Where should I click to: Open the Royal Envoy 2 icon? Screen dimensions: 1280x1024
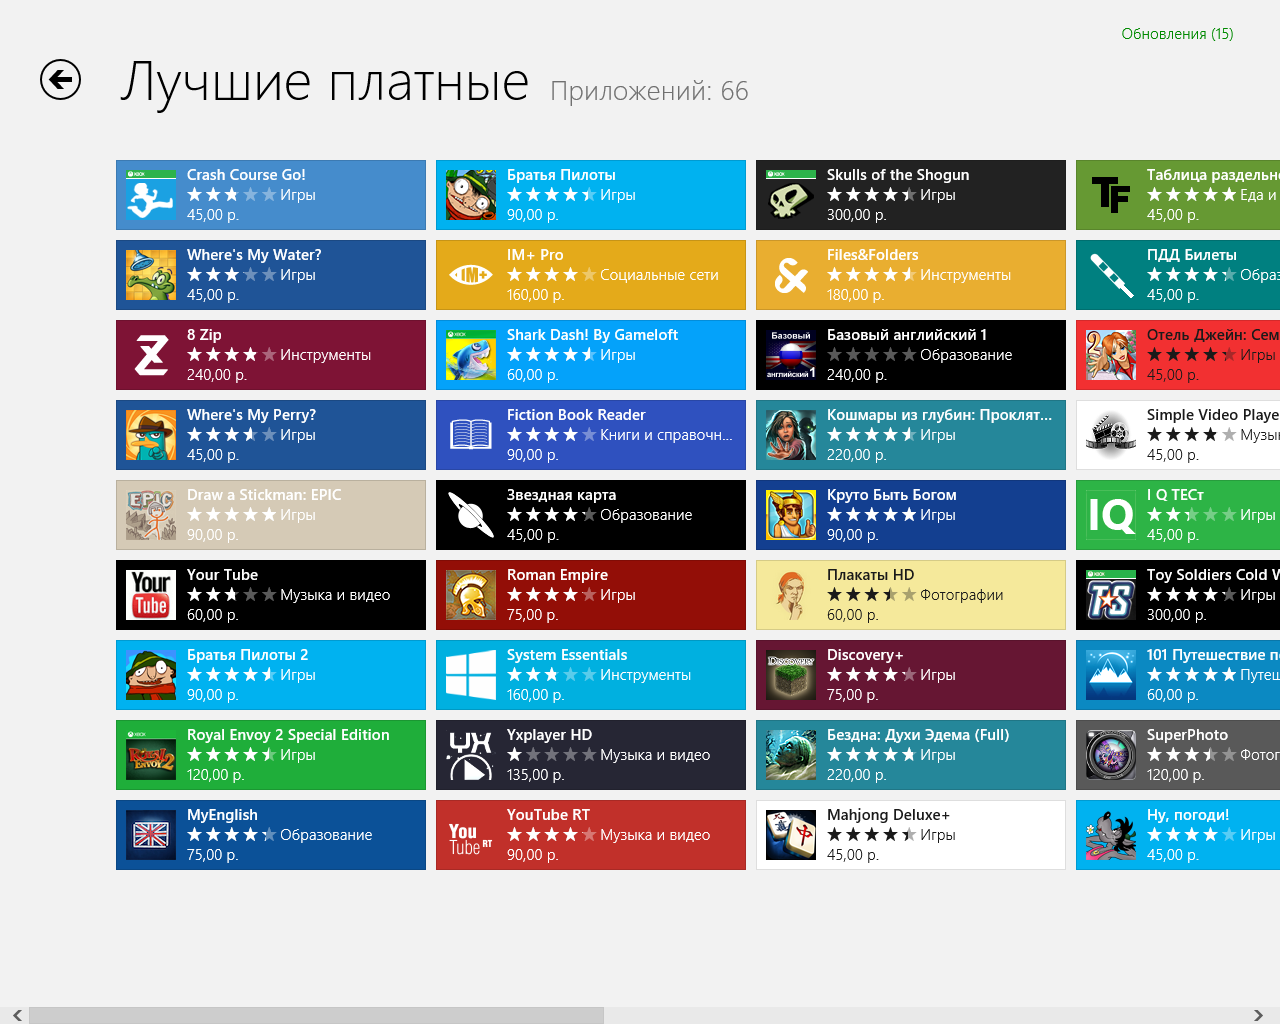tap(151, 755)
